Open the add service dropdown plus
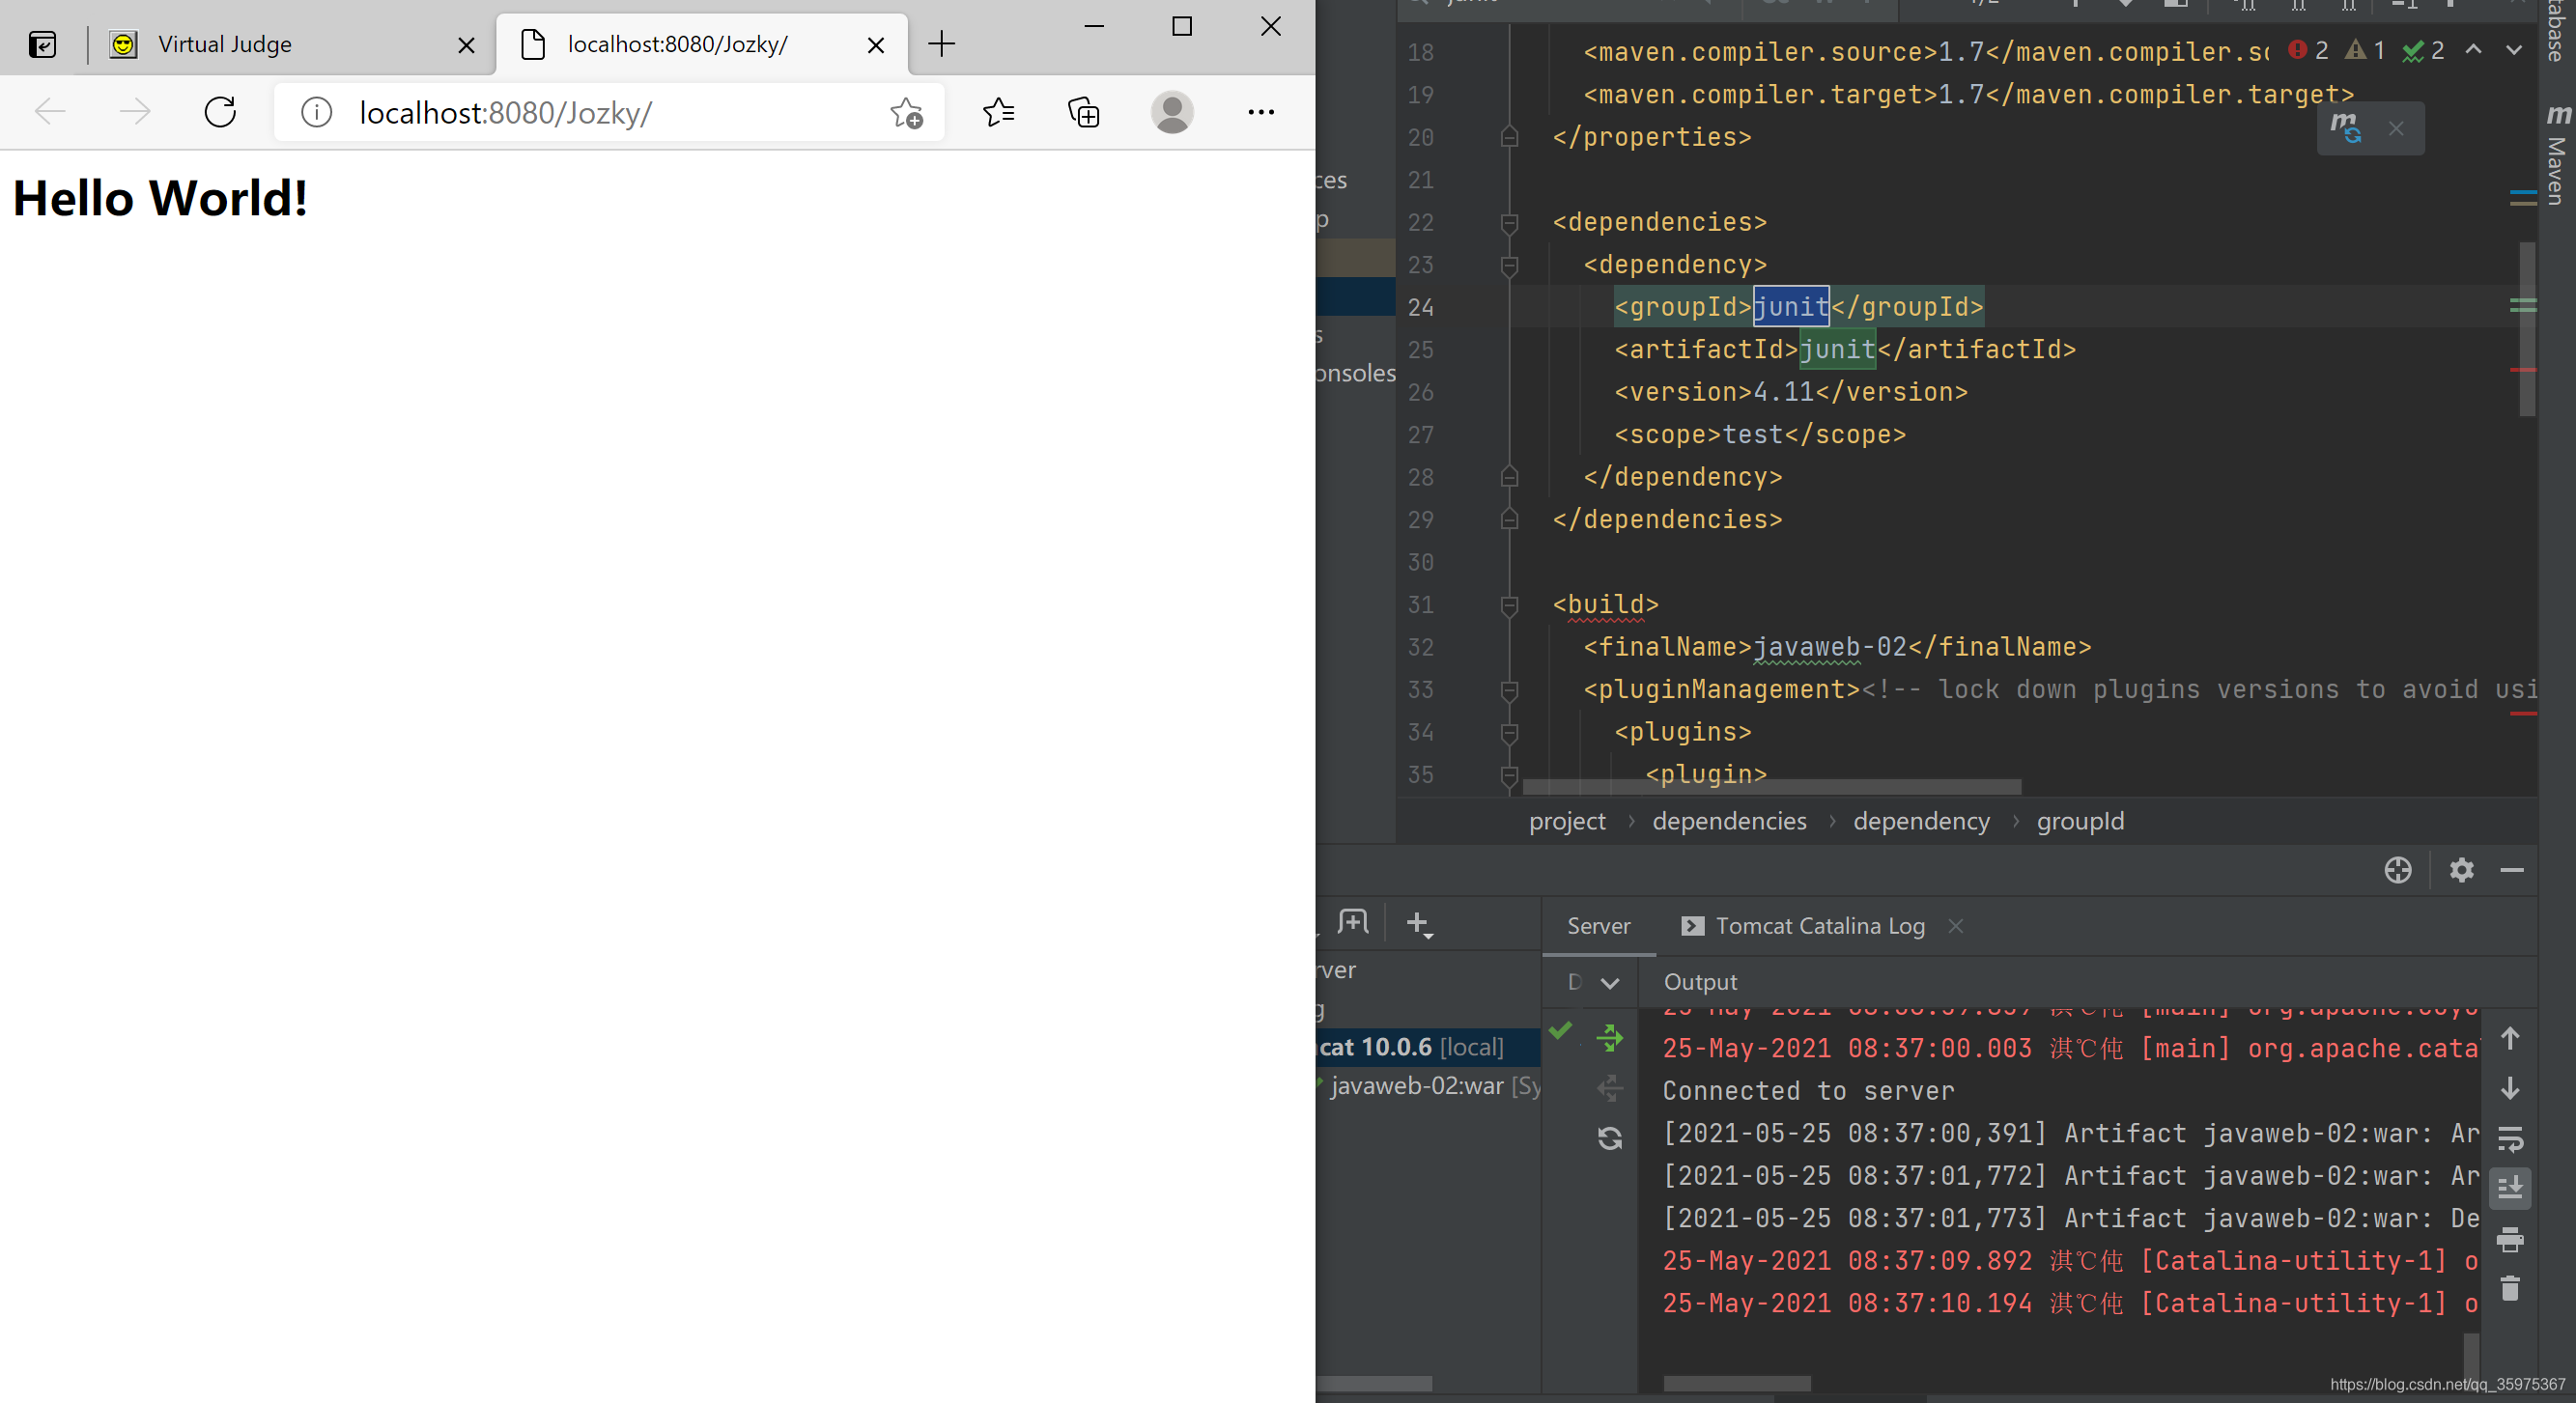The height and width of the screenshot is (1403, 2576). tap(1418, 924)
